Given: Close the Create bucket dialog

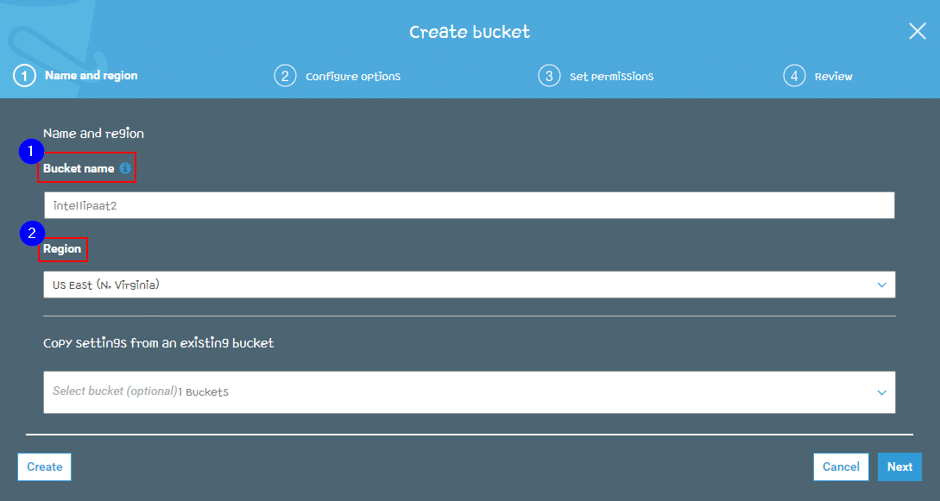Looking at the screenshot, I should 917,31.
